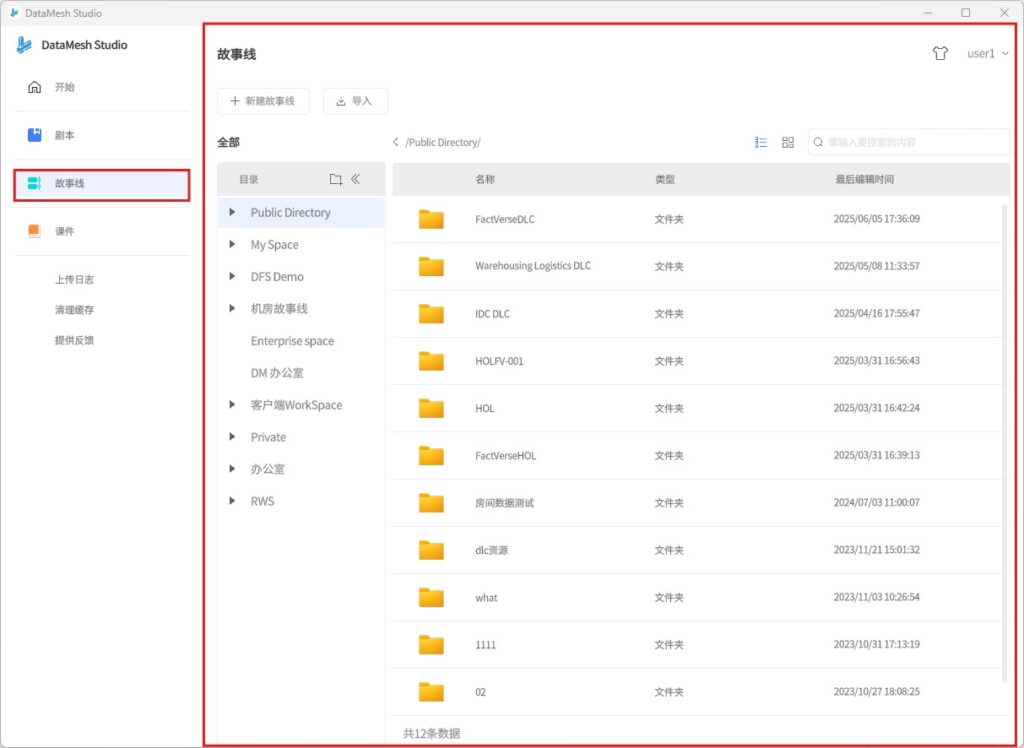1024x748 pixels.
Task: Open the IDC DLC folder icon
Action: [x=431, y=314]
